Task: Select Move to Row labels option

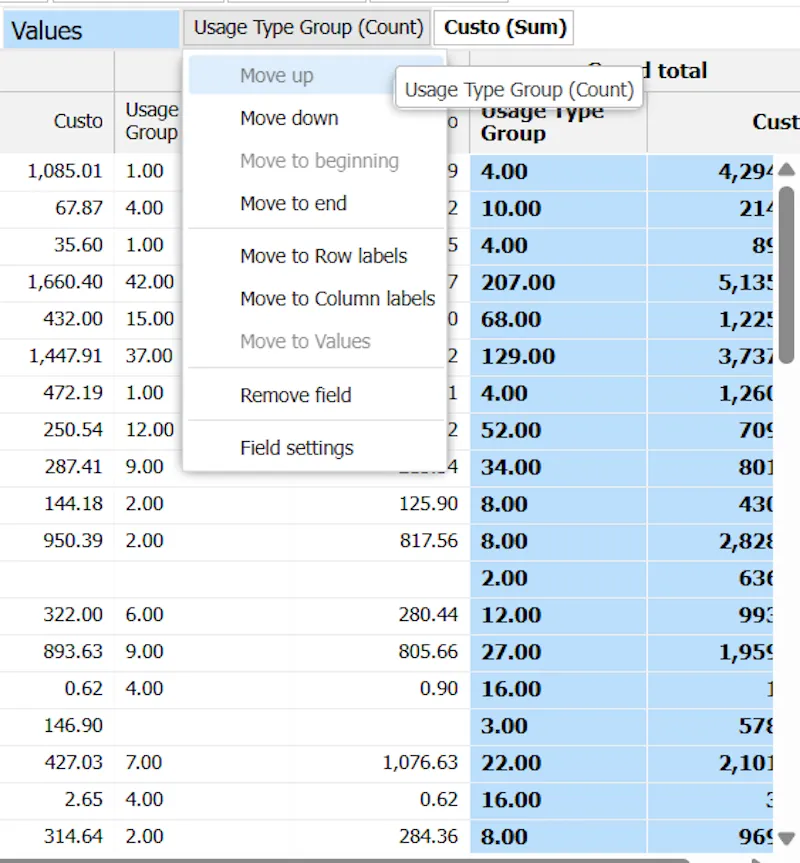Action: click(x=316, y=256)
